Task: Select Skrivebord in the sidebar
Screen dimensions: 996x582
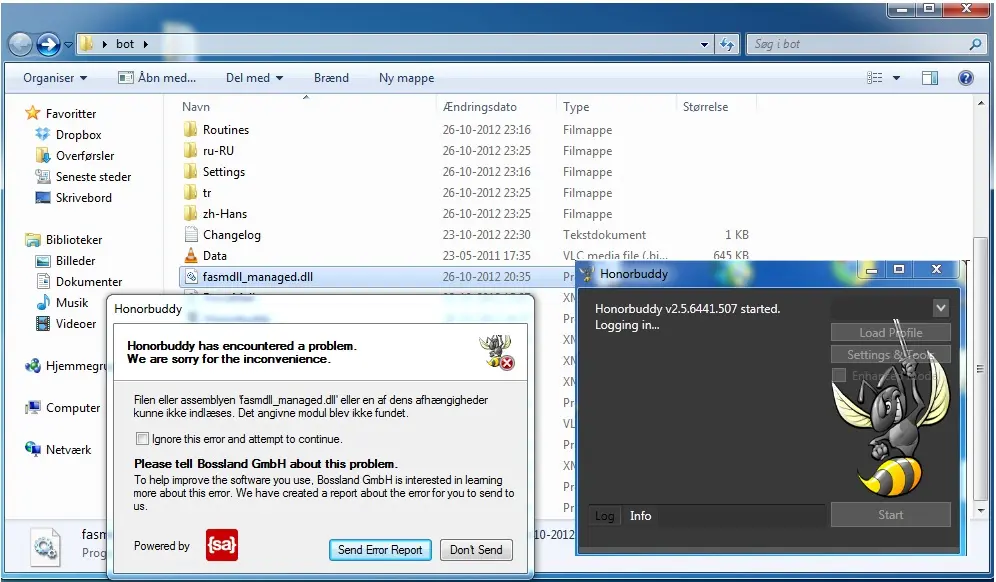Action: click(74, 198)
